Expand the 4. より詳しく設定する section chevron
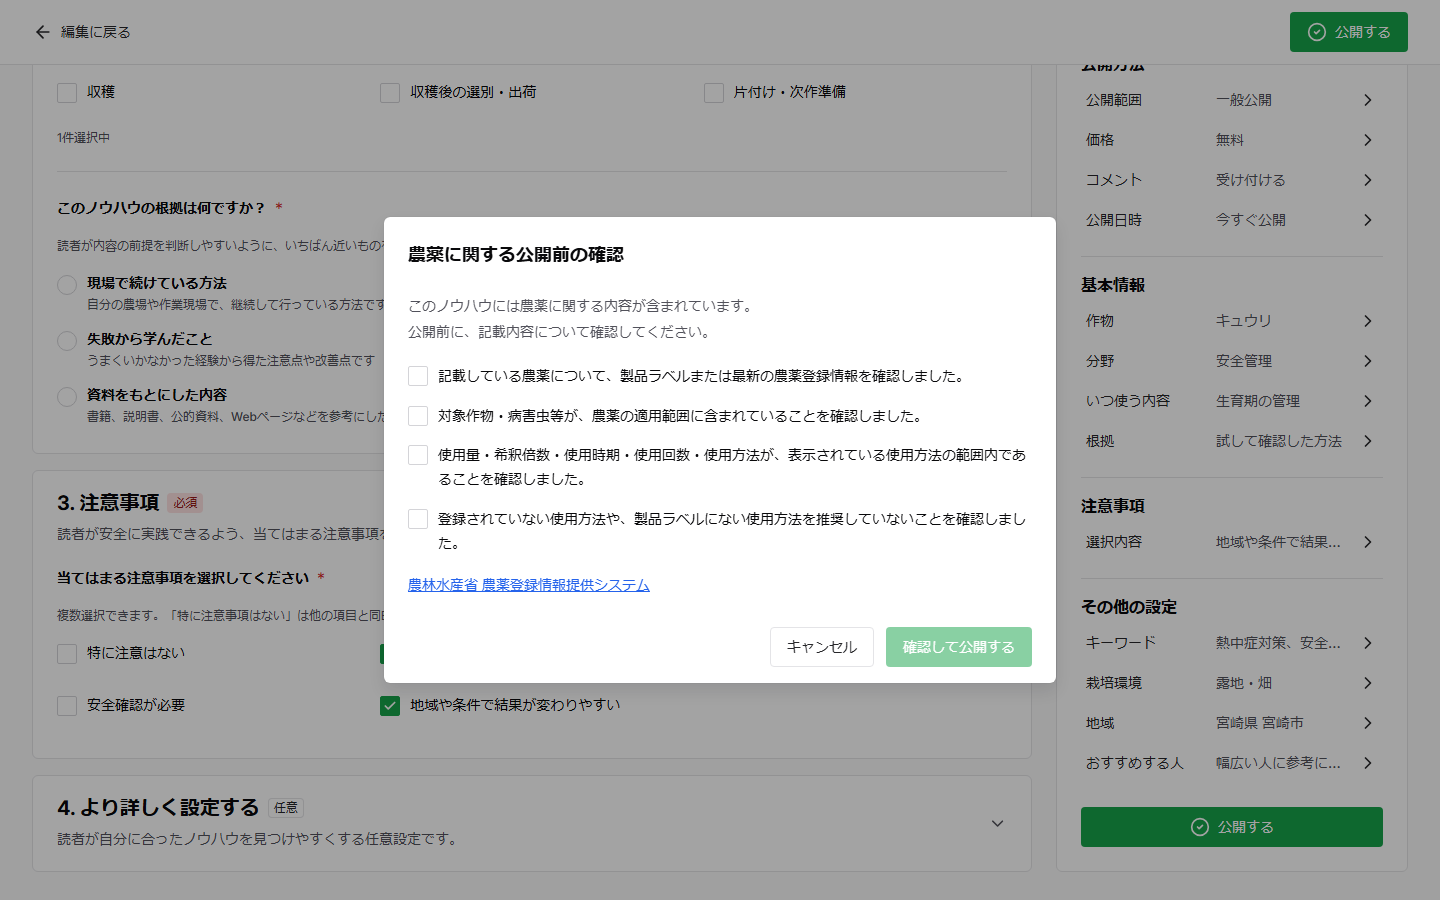This screenshot has width=1440, height=900. (997, 824)
